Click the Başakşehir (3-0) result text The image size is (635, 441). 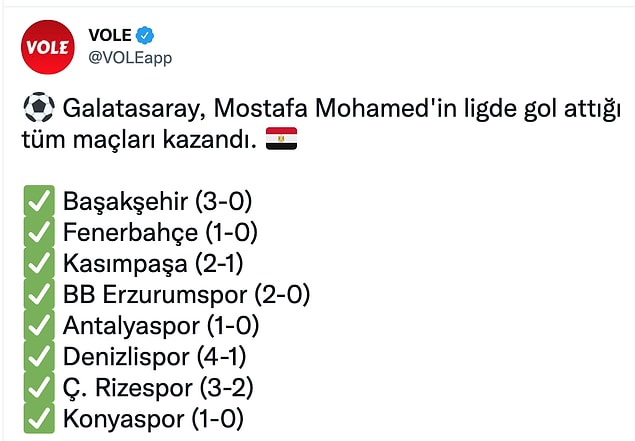tap(158, 201)
